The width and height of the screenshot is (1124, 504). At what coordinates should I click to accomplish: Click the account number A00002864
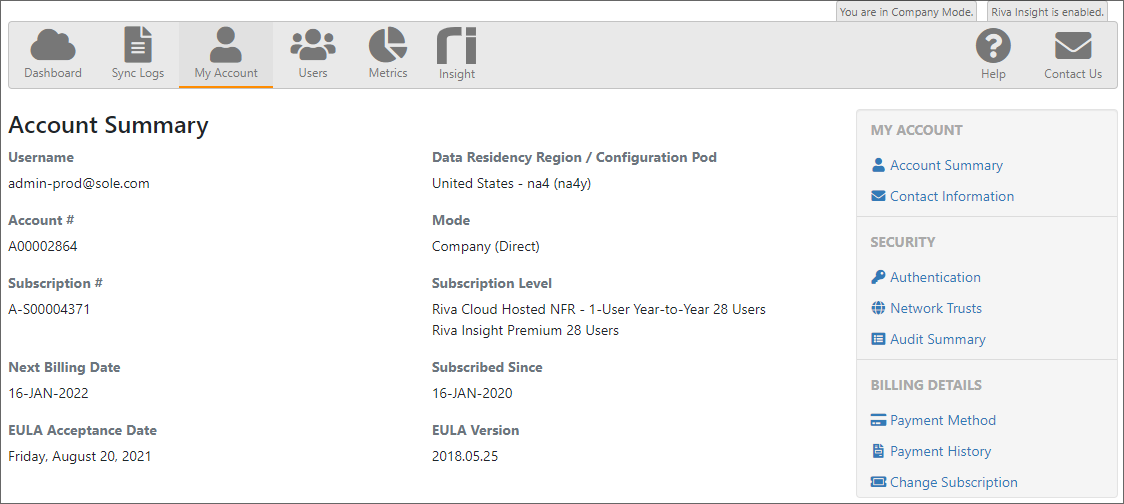point(43,247)
